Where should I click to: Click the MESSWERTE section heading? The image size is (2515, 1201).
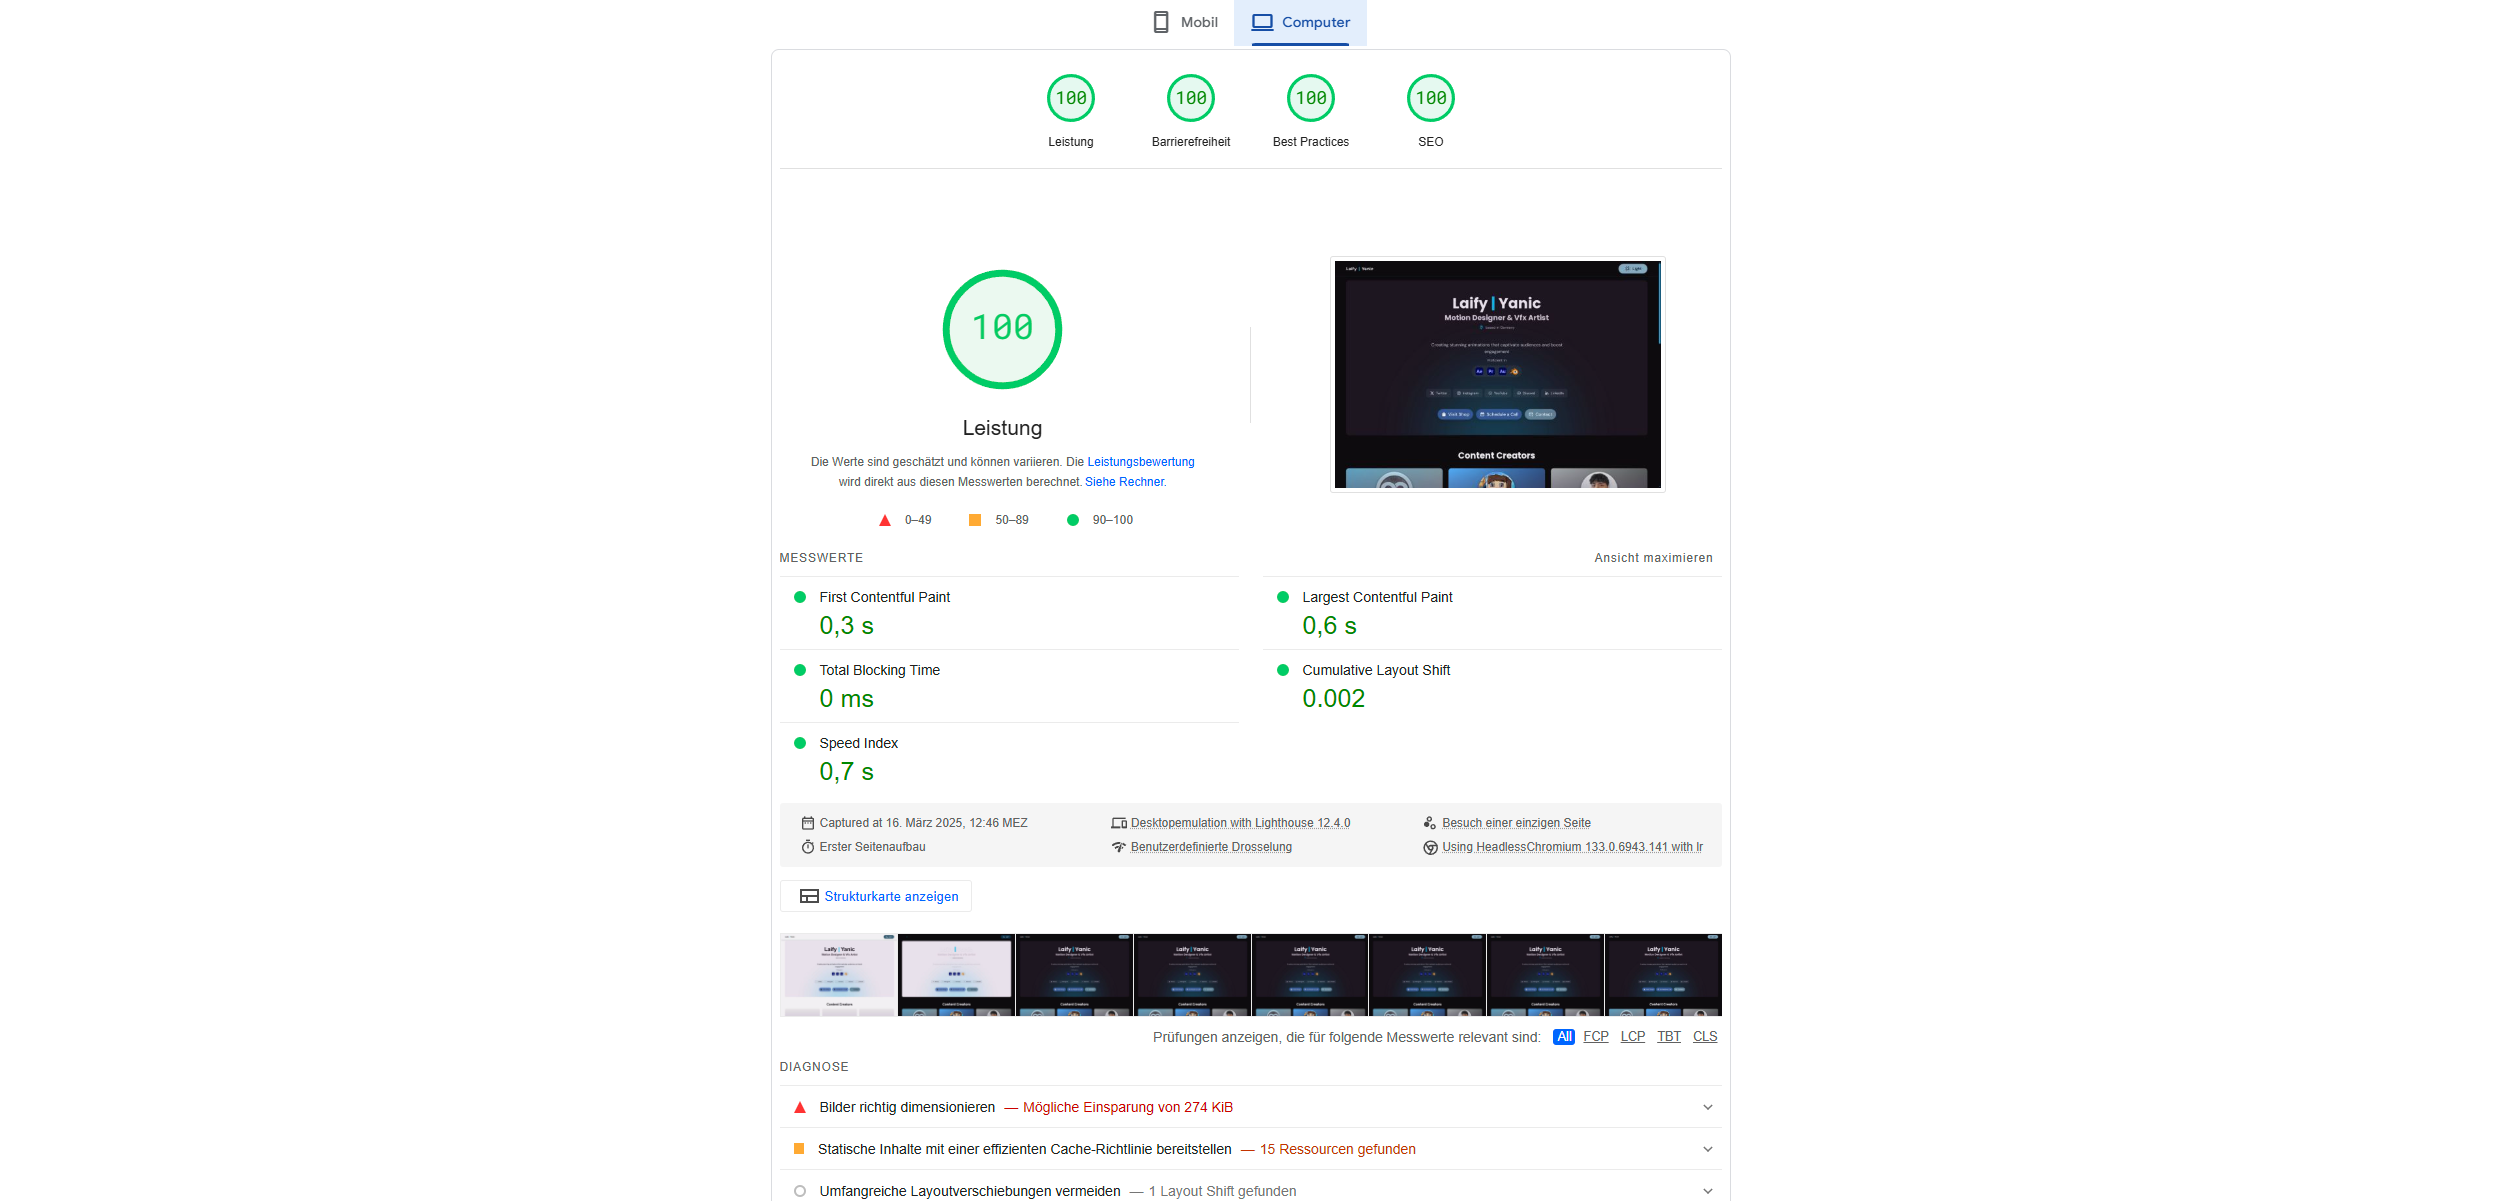(x=821, y=558)
